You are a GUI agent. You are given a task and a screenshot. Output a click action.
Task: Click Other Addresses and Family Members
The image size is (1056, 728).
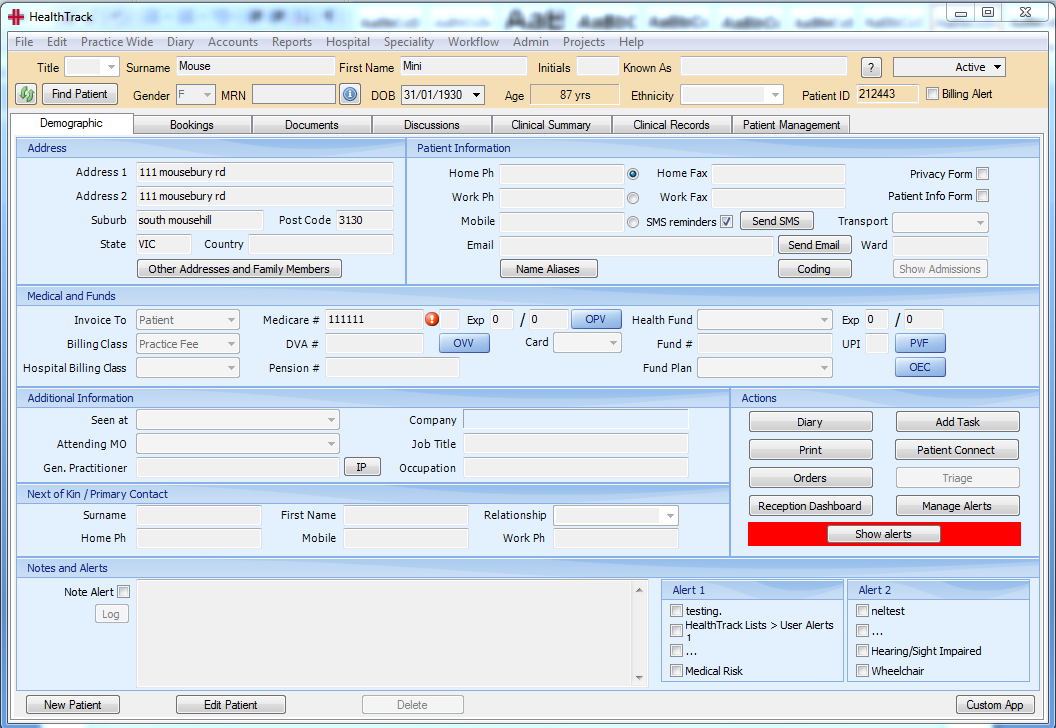tap(239, 269)
